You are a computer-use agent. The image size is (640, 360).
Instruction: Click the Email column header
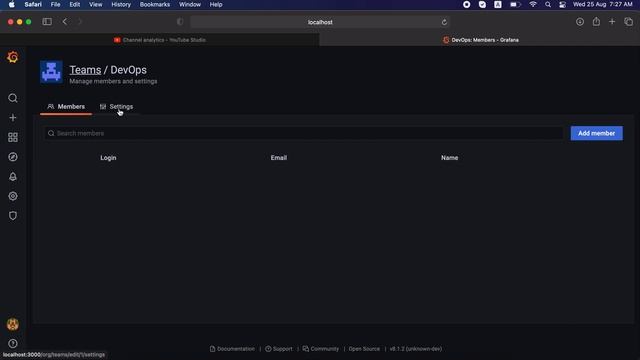(279, 158)
